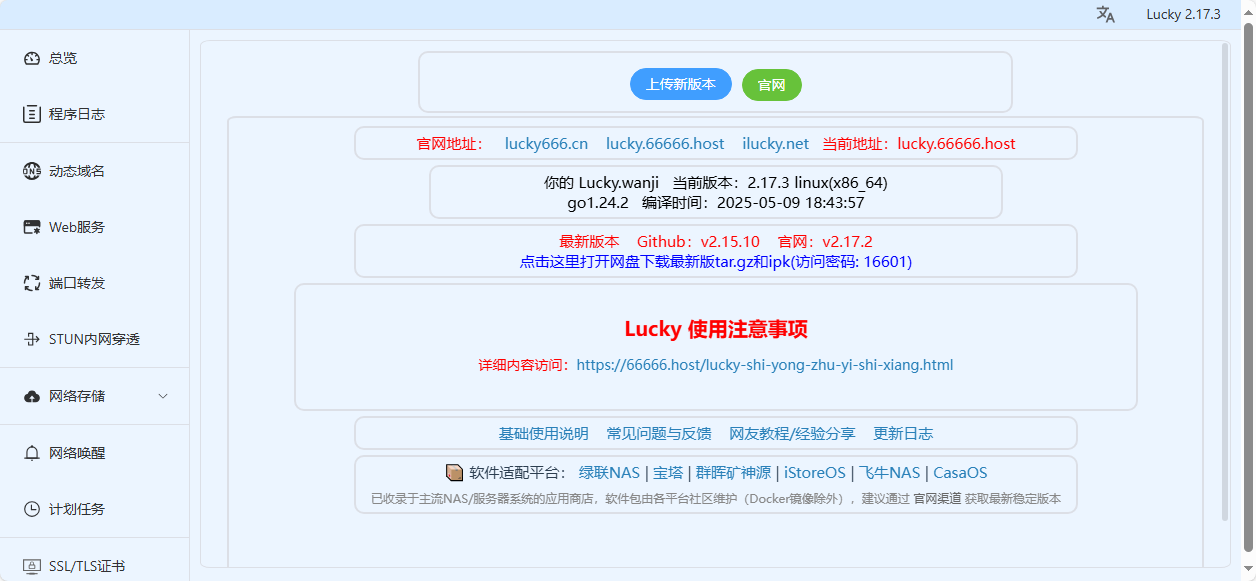
Task: Navigate to 端口转发 page
Action: pyautogui.click(x=94, y=283)
